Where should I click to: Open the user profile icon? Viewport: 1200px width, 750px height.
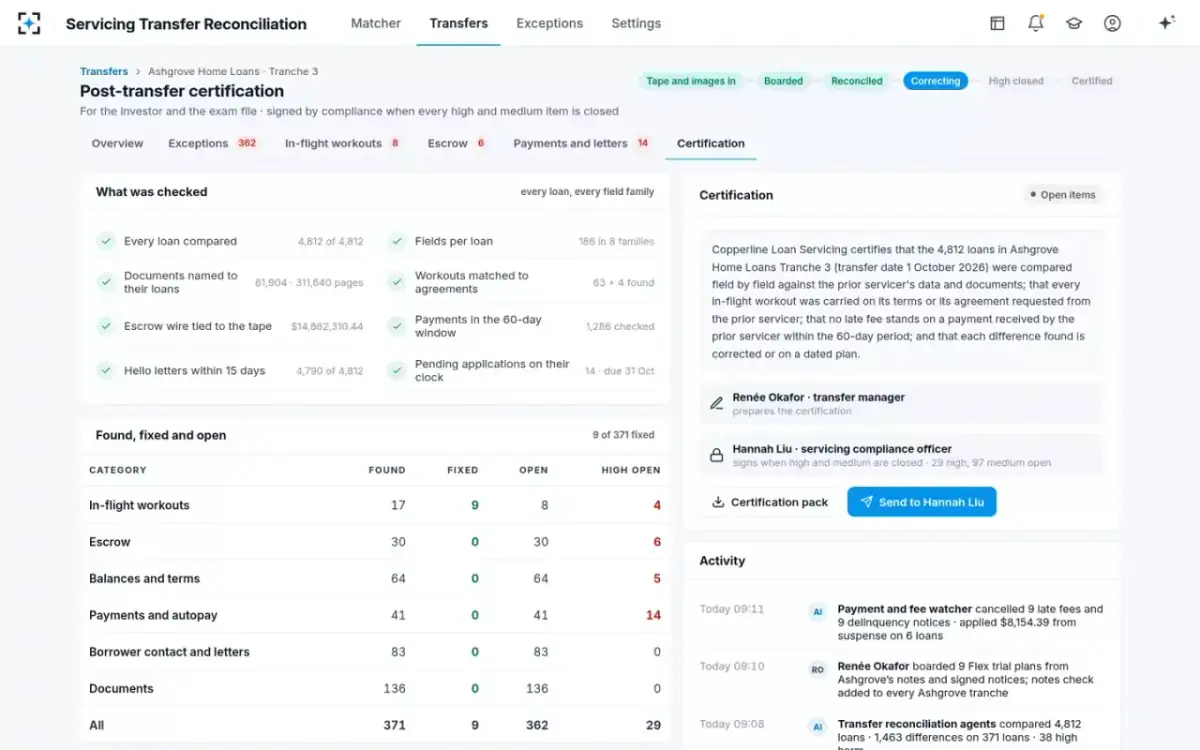pos(1112,23)
